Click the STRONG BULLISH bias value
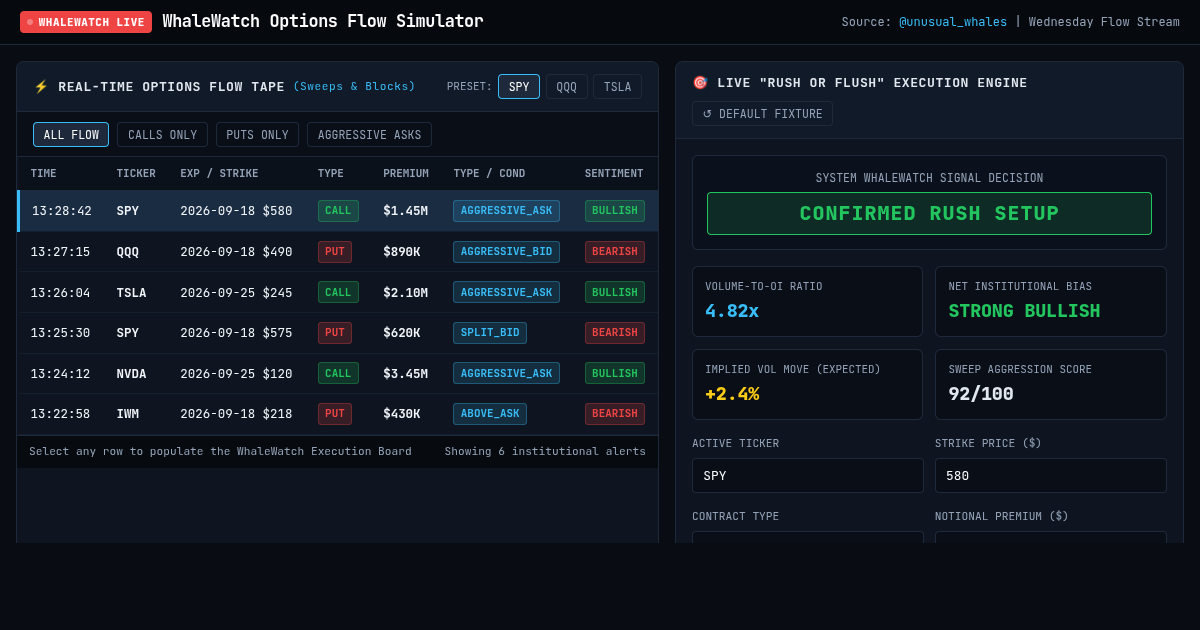 pyautogui.click(x=1024, y=311)
